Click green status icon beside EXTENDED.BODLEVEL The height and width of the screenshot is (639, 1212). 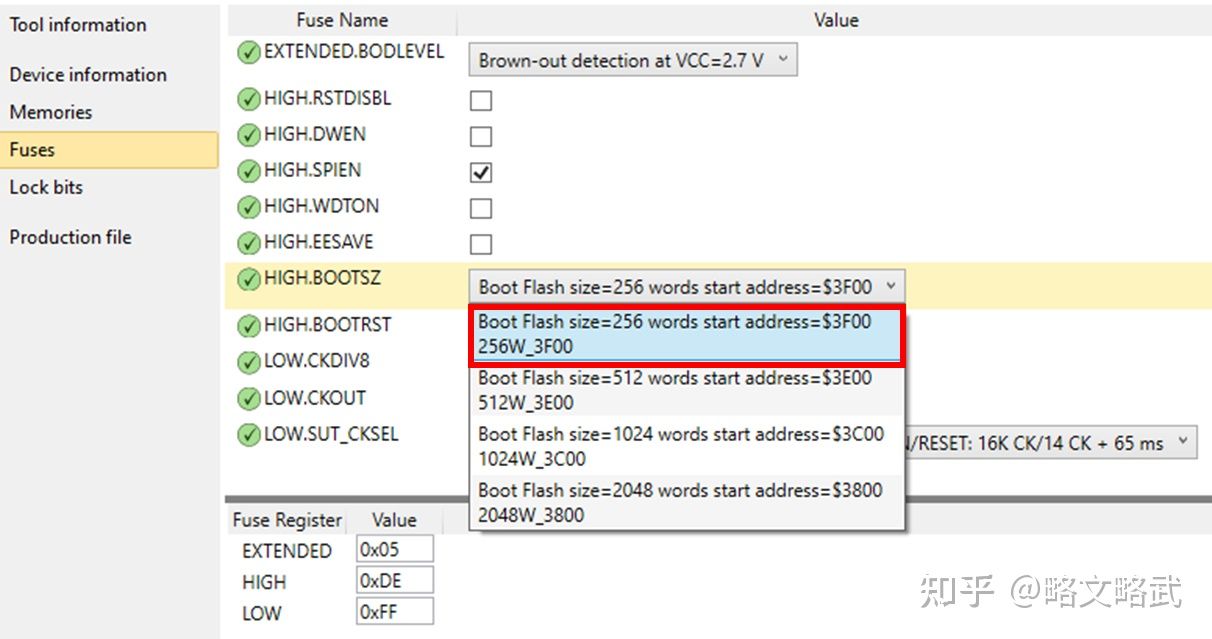[x=249, y=53]
